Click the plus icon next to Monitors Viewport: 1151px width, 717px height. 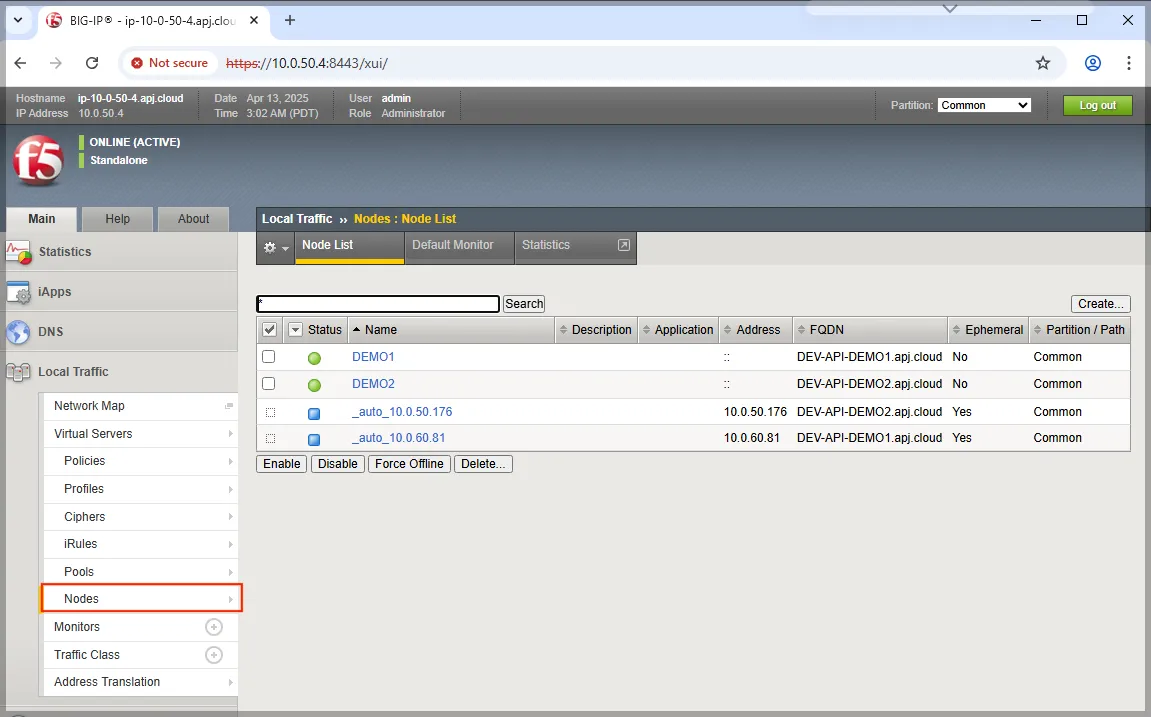pos(213,627)
